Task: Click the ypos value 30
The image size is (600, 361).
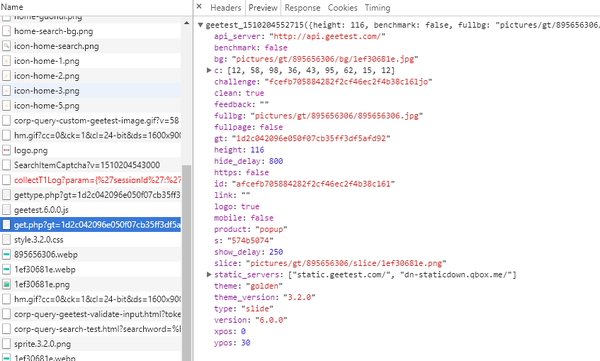Action: pyautogui.click(x=246, y=343)
